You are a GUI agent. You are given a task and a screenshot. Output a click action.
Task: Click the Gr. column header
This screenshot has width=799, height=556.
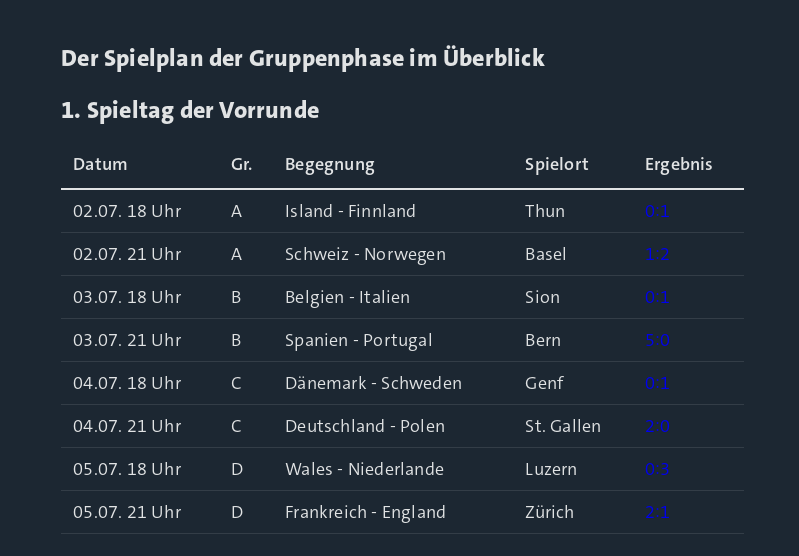(x=242, y=164)
